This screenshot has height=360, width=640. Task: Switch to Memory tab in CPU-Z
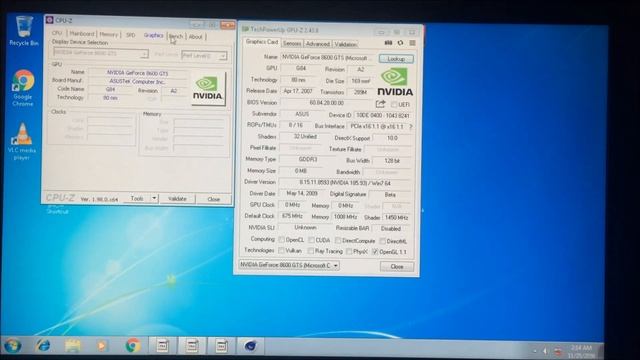point(109,35)
